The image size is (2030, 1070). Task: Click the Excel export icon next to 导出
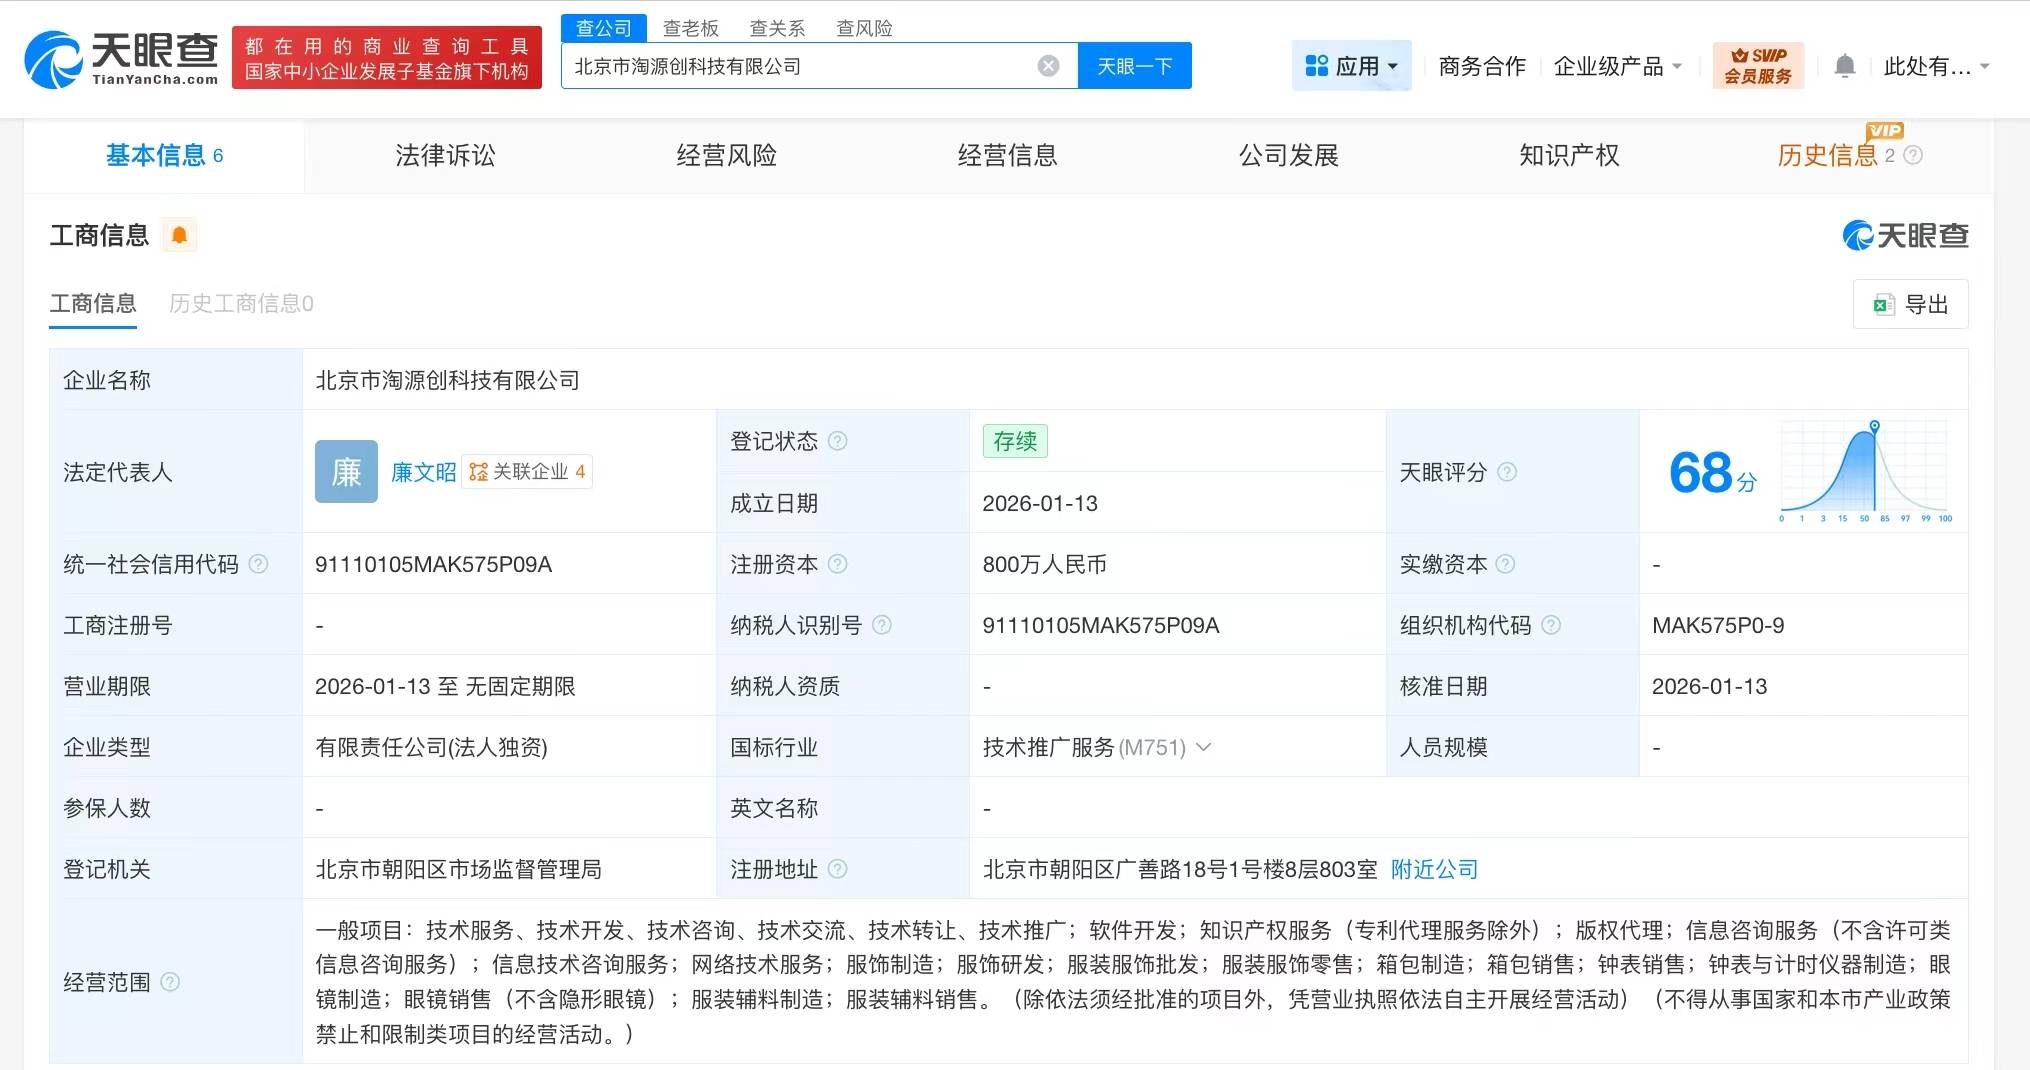coord(1884,304)
